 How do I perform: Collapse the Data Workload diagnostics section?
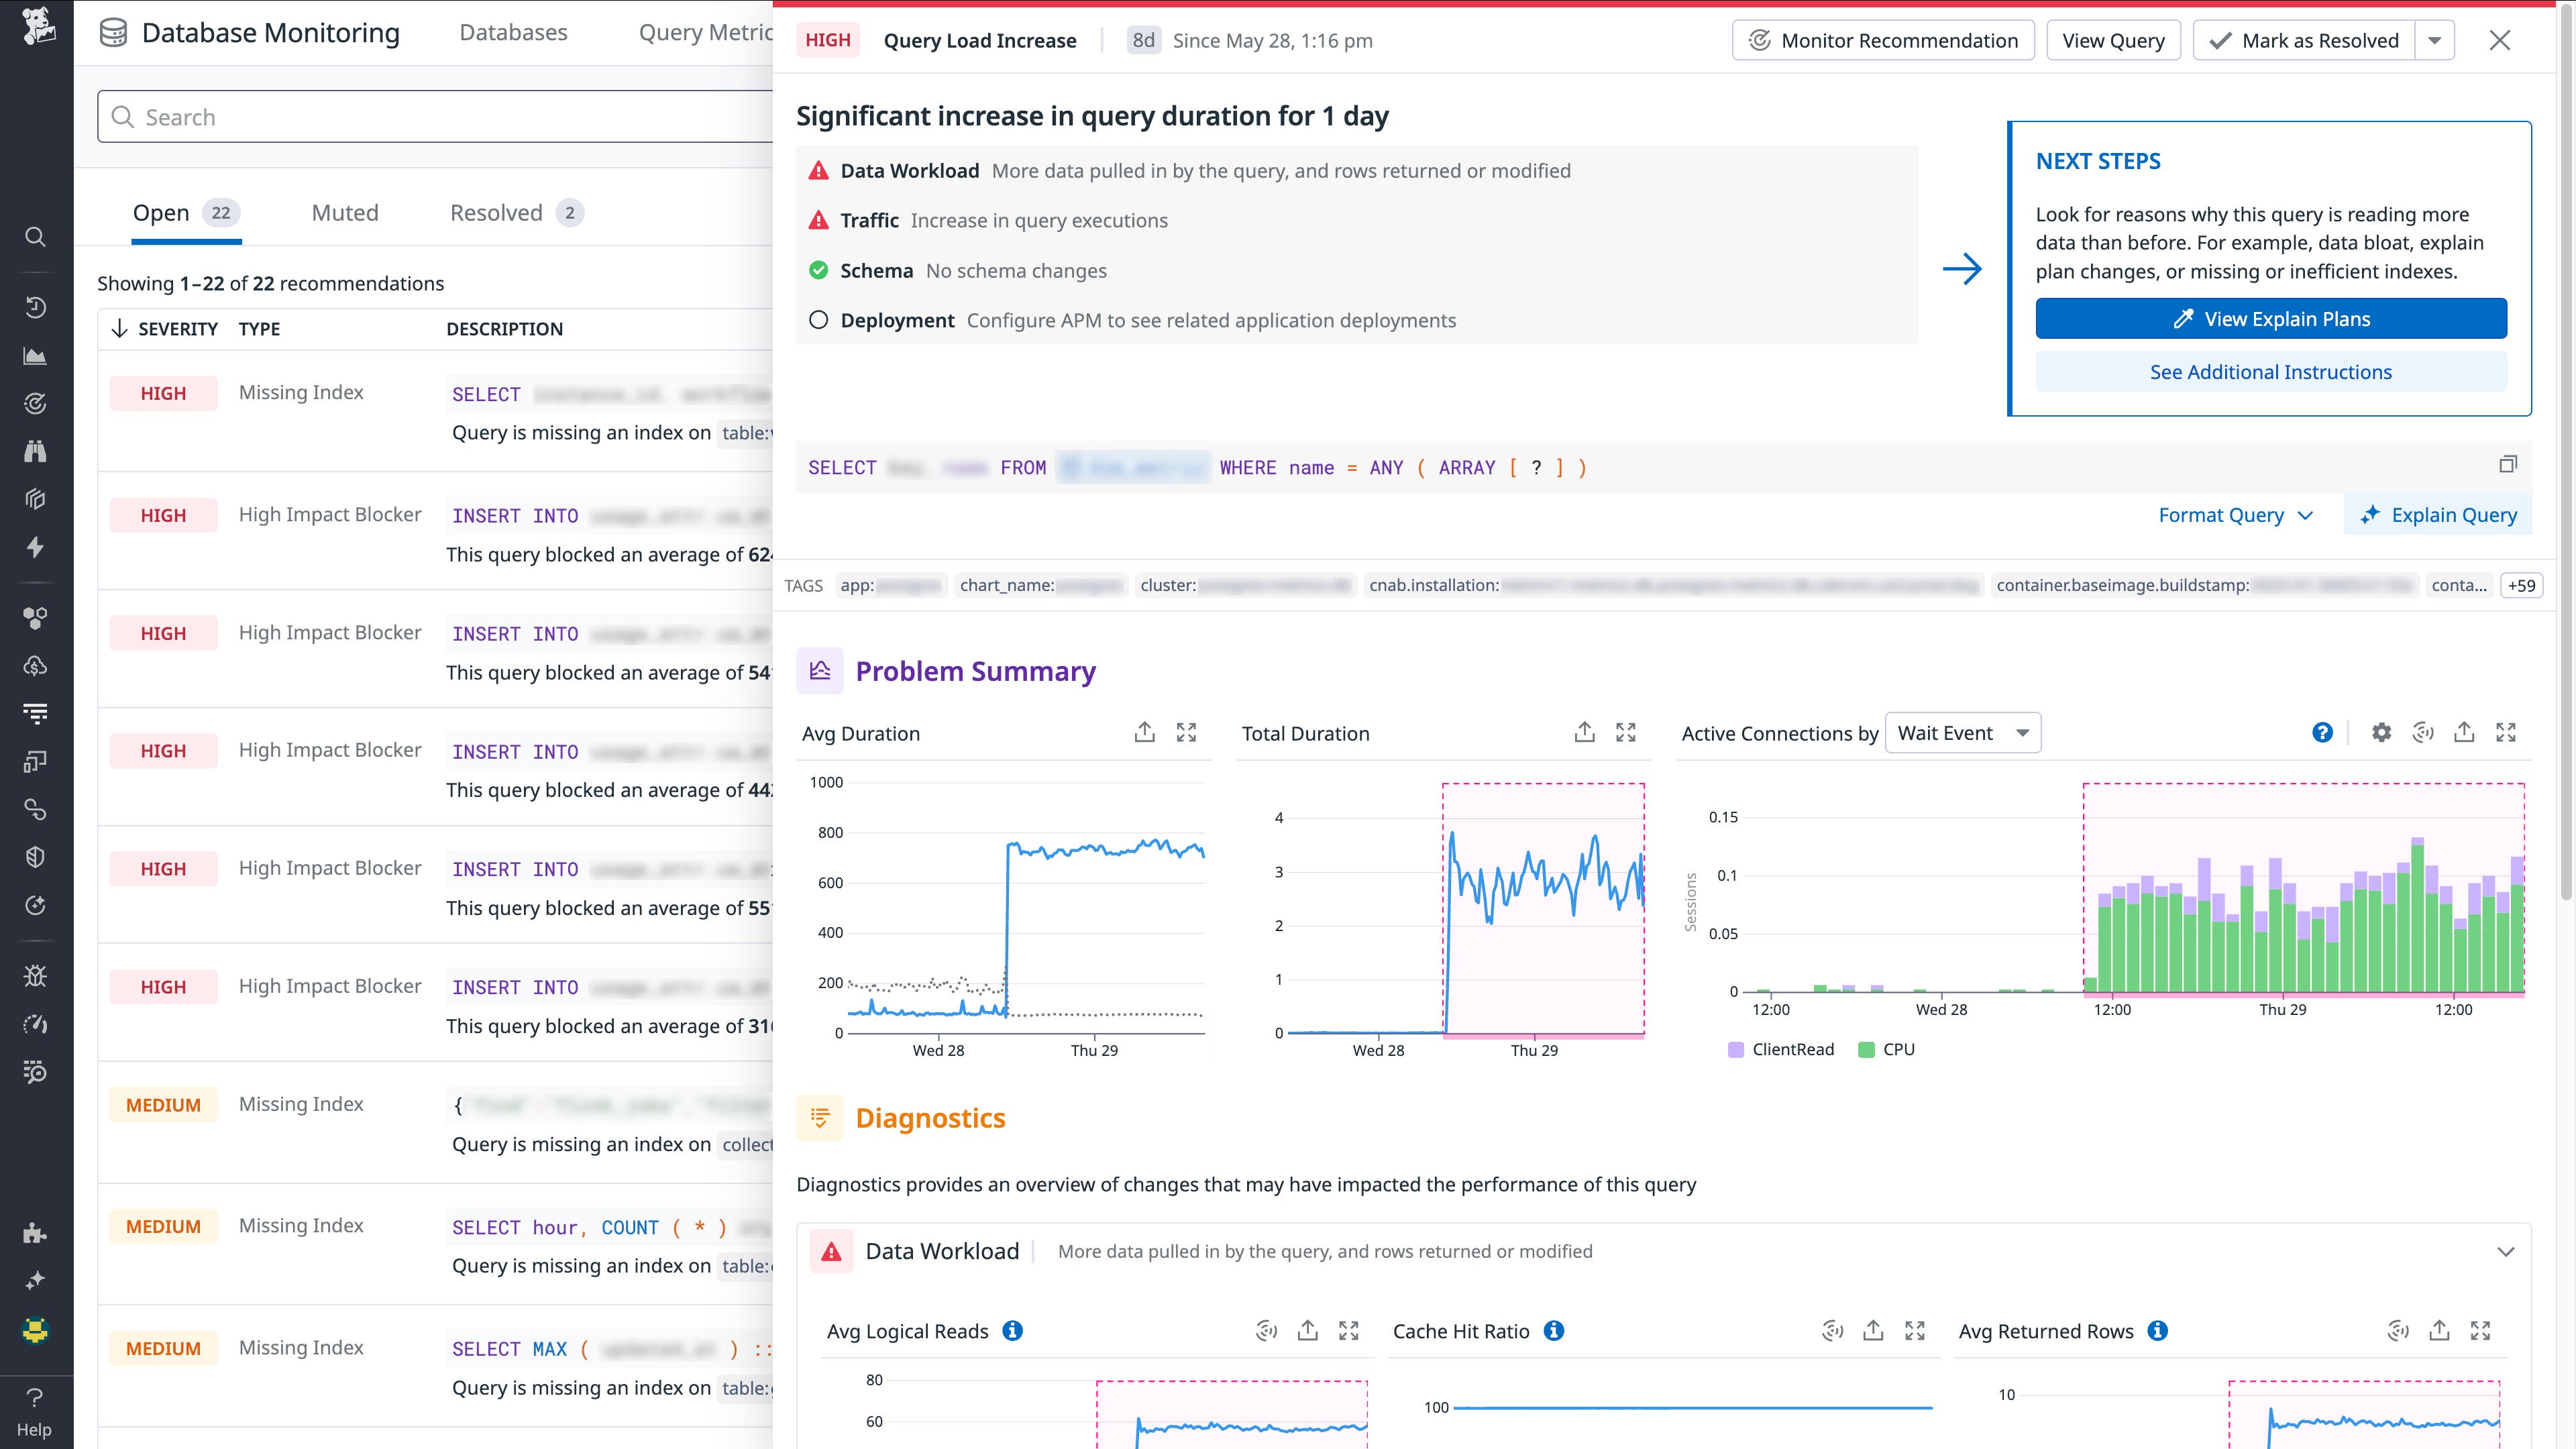click(2505, 1251)
